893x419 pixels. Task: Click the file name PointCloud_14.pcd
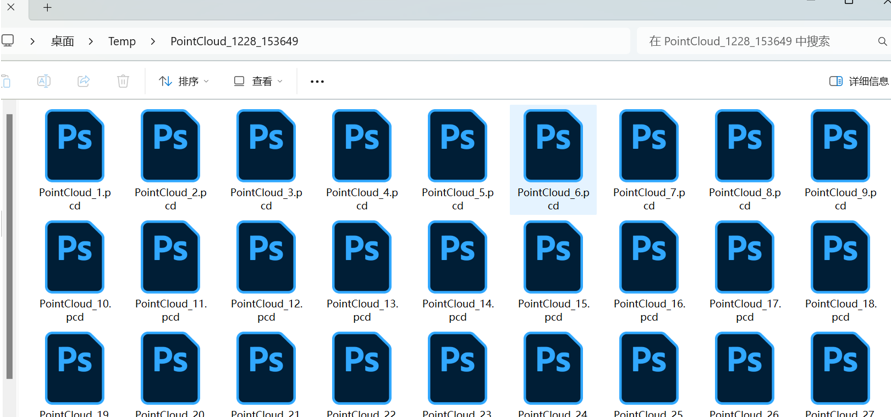458,310
